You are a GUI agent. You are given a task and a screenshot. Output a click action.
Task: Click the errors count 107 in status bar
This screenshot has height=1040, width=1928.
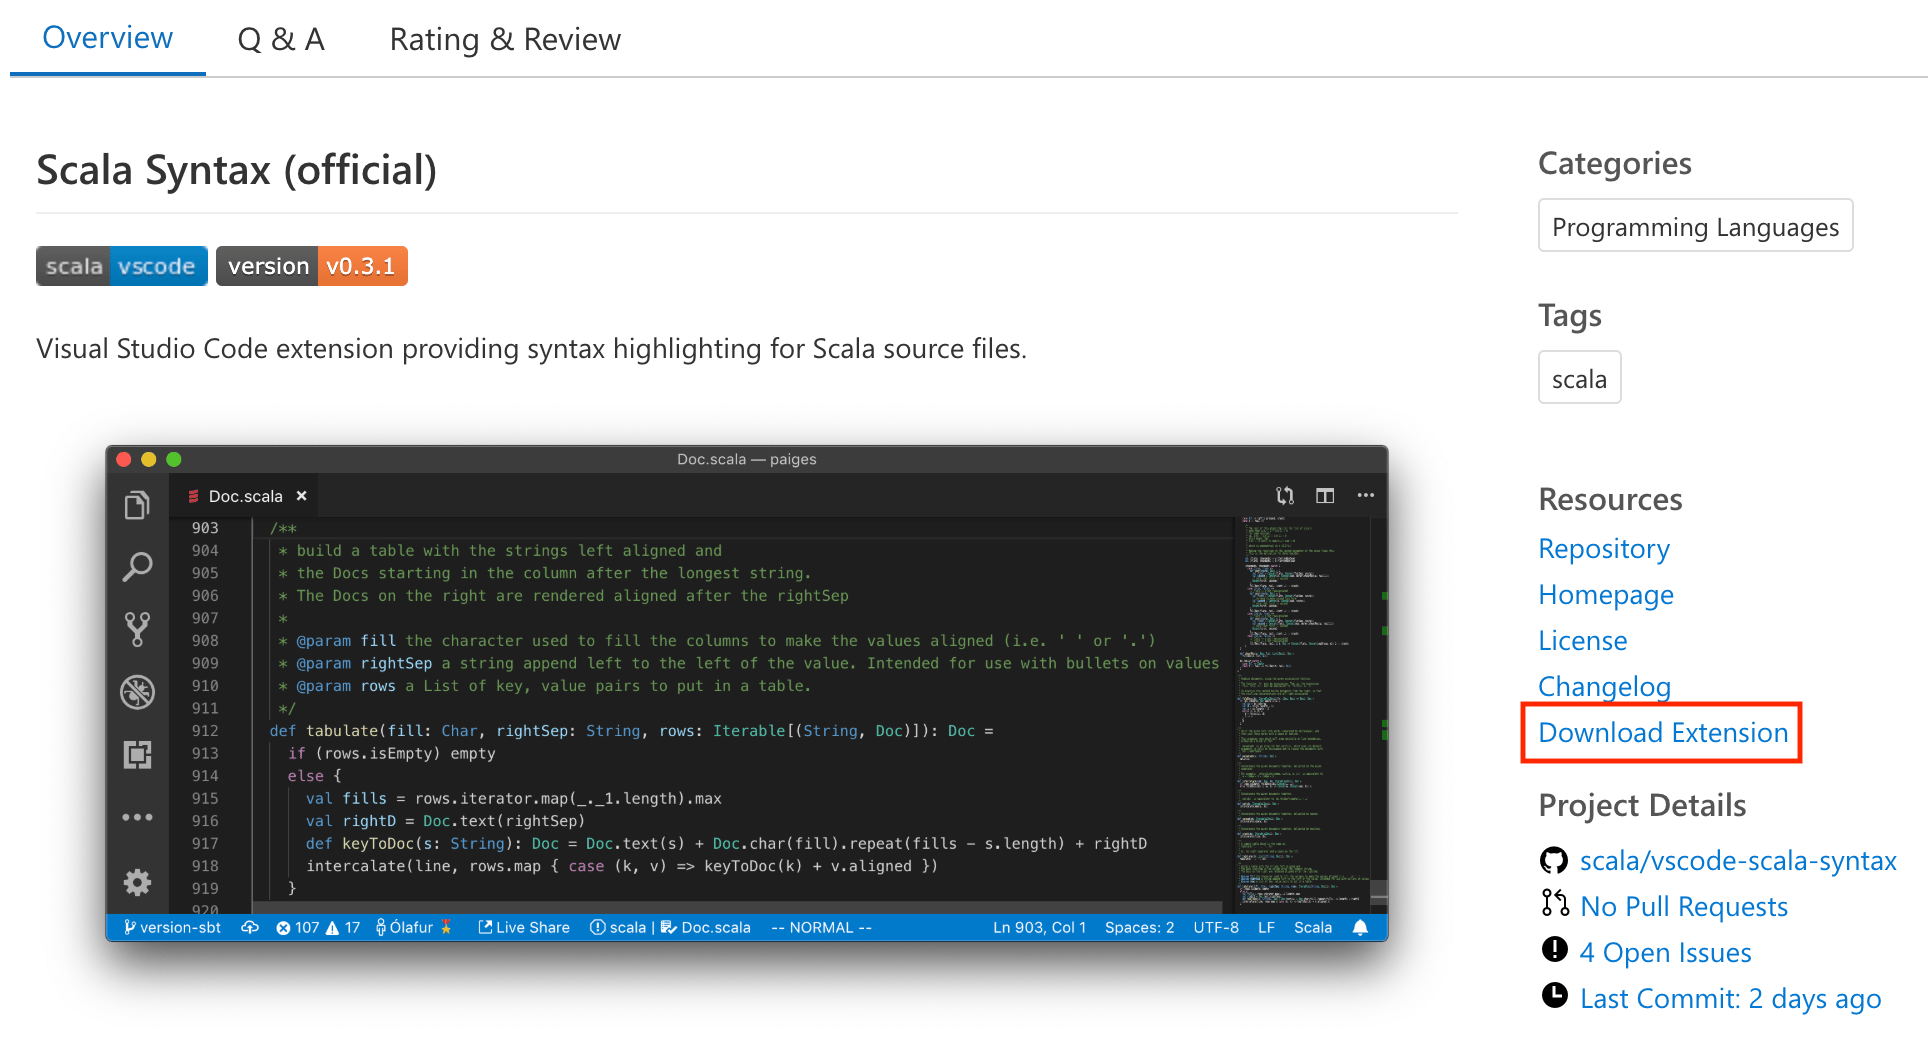[297, 928]
